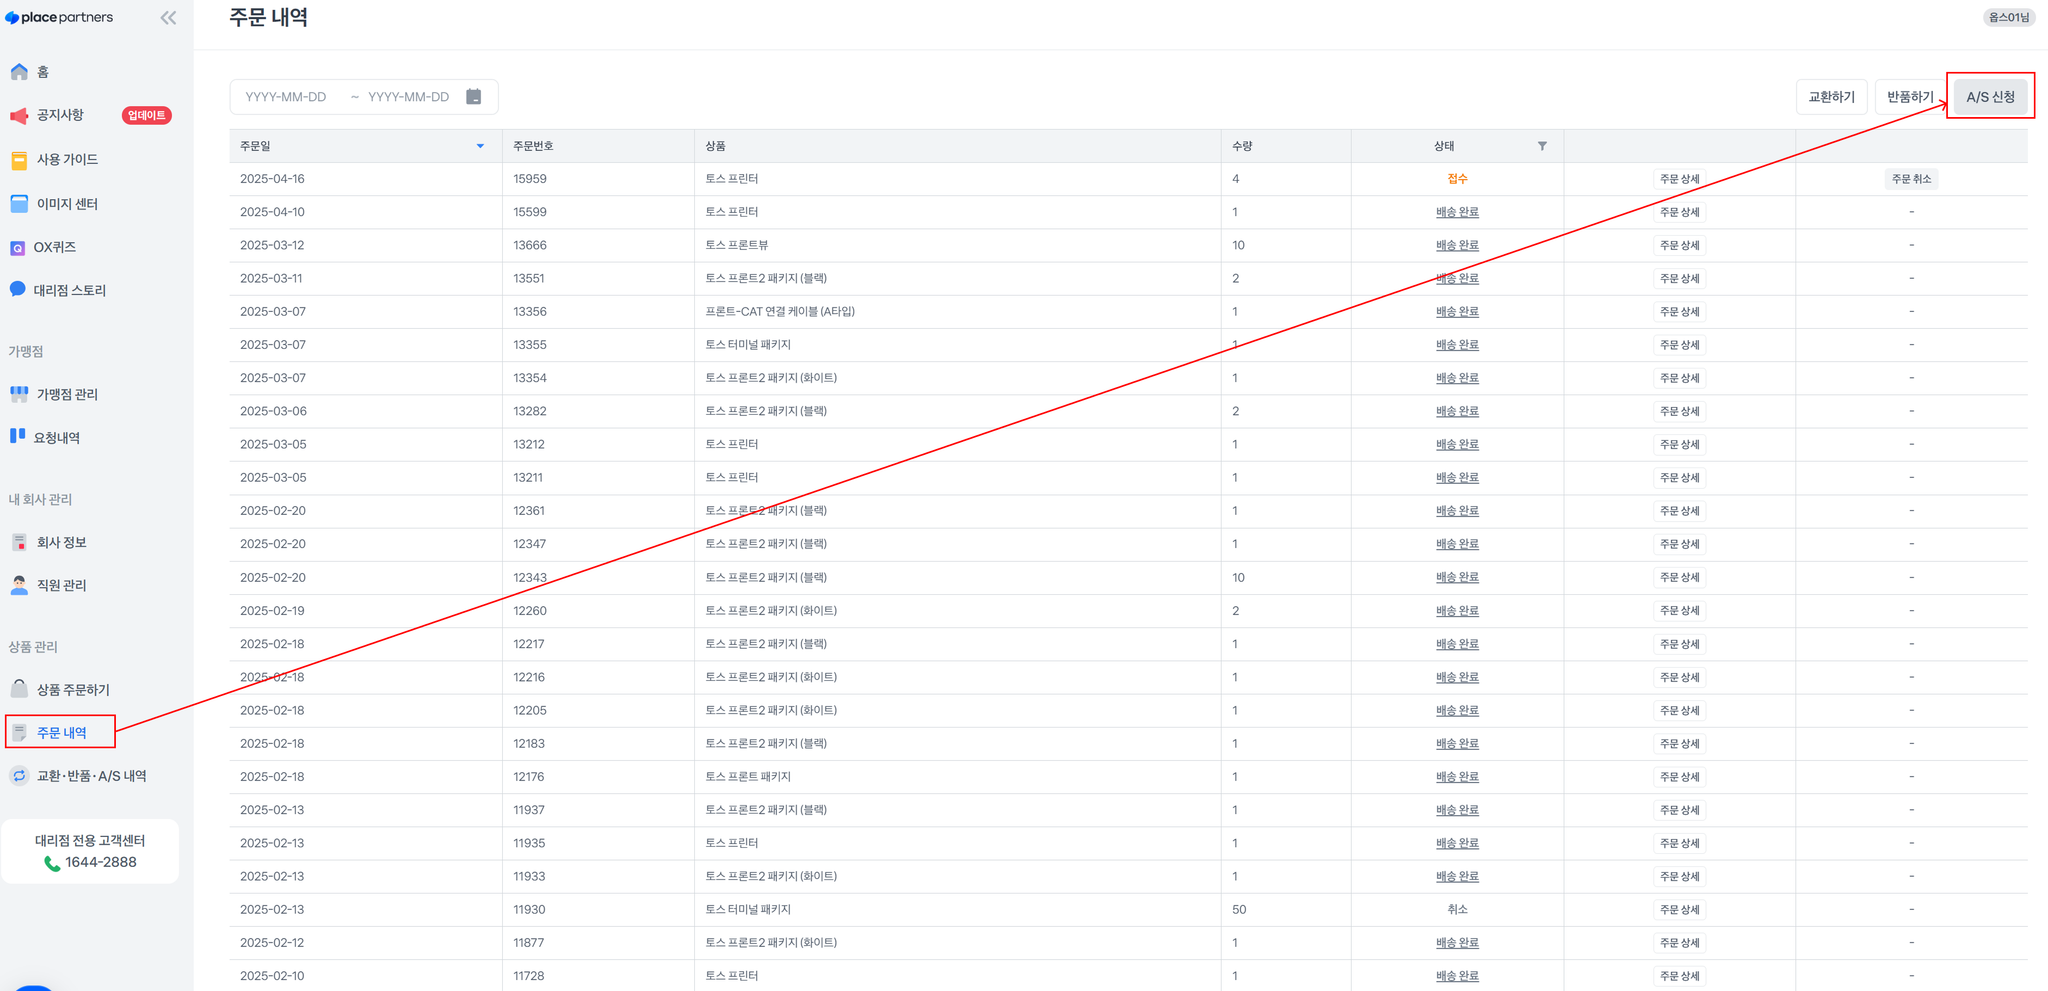Click the 대리점 스토리 speech bubble icon
Image resolution: width=2048 pixels, height=991 pixels.
tap(17, 290)
